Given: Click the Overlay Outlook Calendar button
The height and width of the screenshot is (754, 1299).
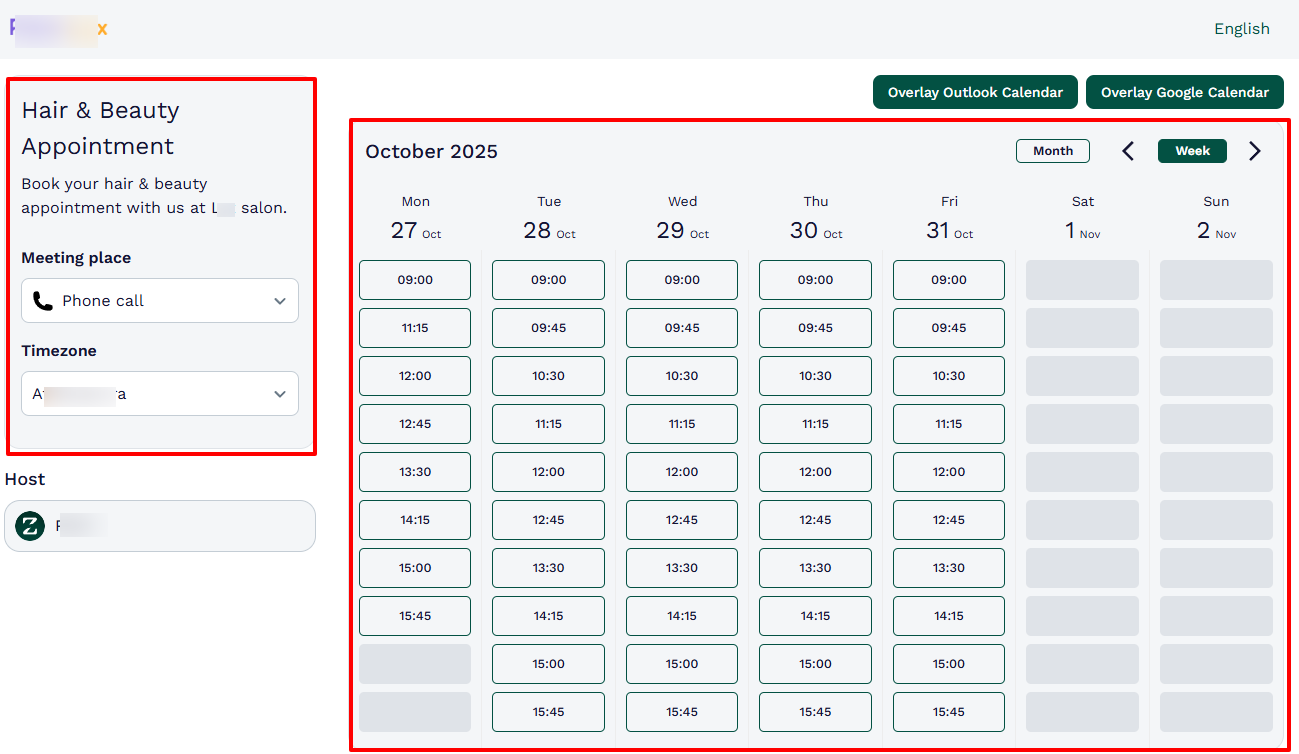Looking at the screenshot, I should click(x=975, y=92).
